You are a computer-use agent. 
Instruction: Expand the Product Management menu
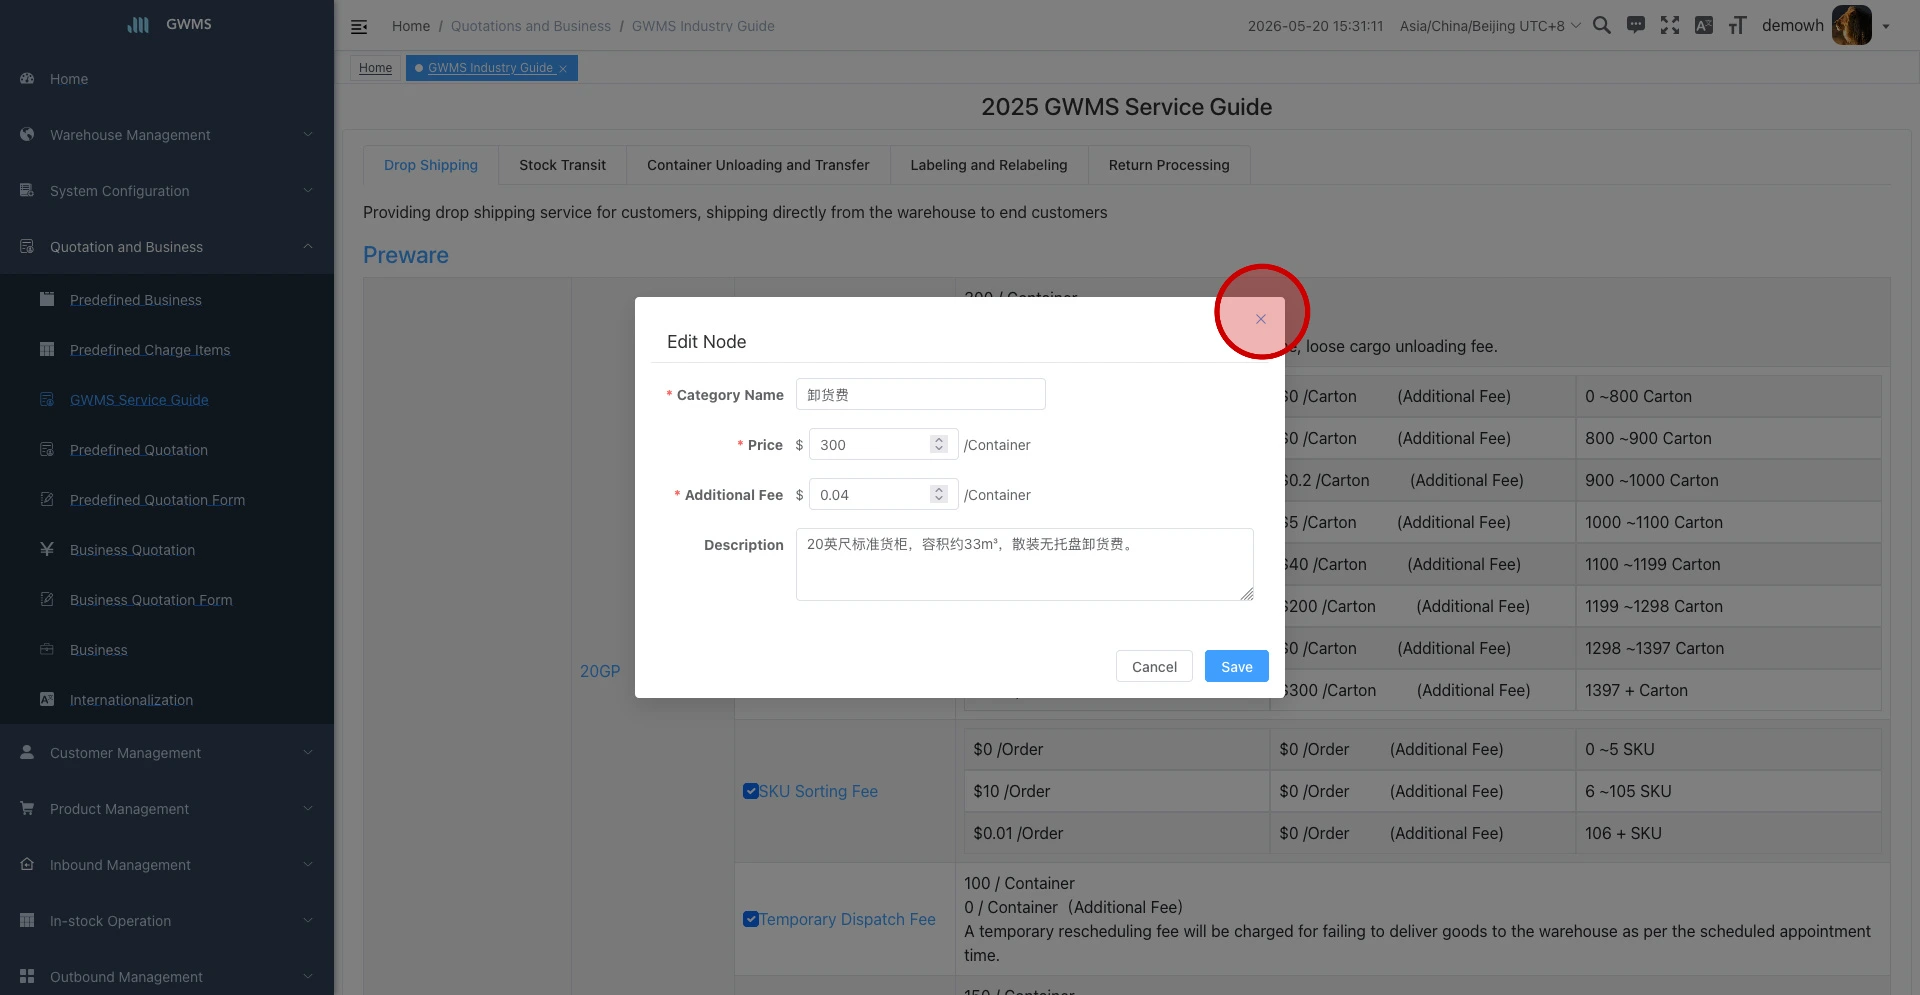[x=167, y=809]
